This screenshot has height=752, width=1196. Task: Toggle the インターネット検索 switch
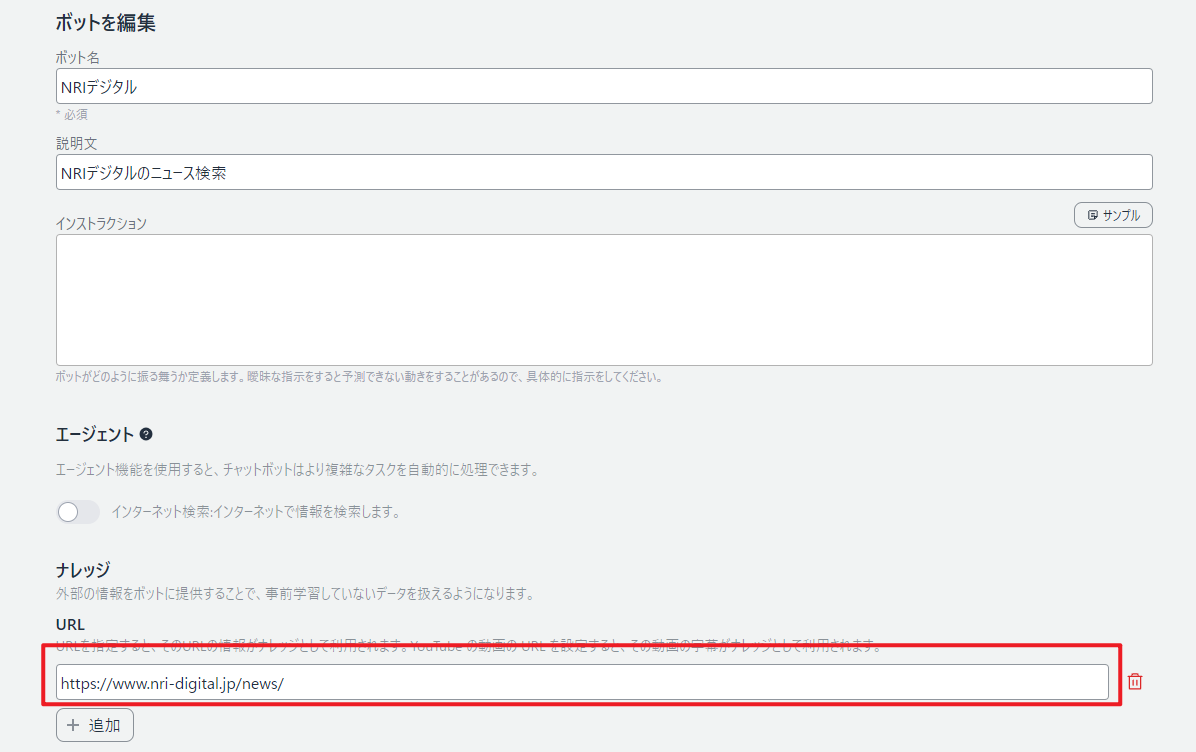78,512
